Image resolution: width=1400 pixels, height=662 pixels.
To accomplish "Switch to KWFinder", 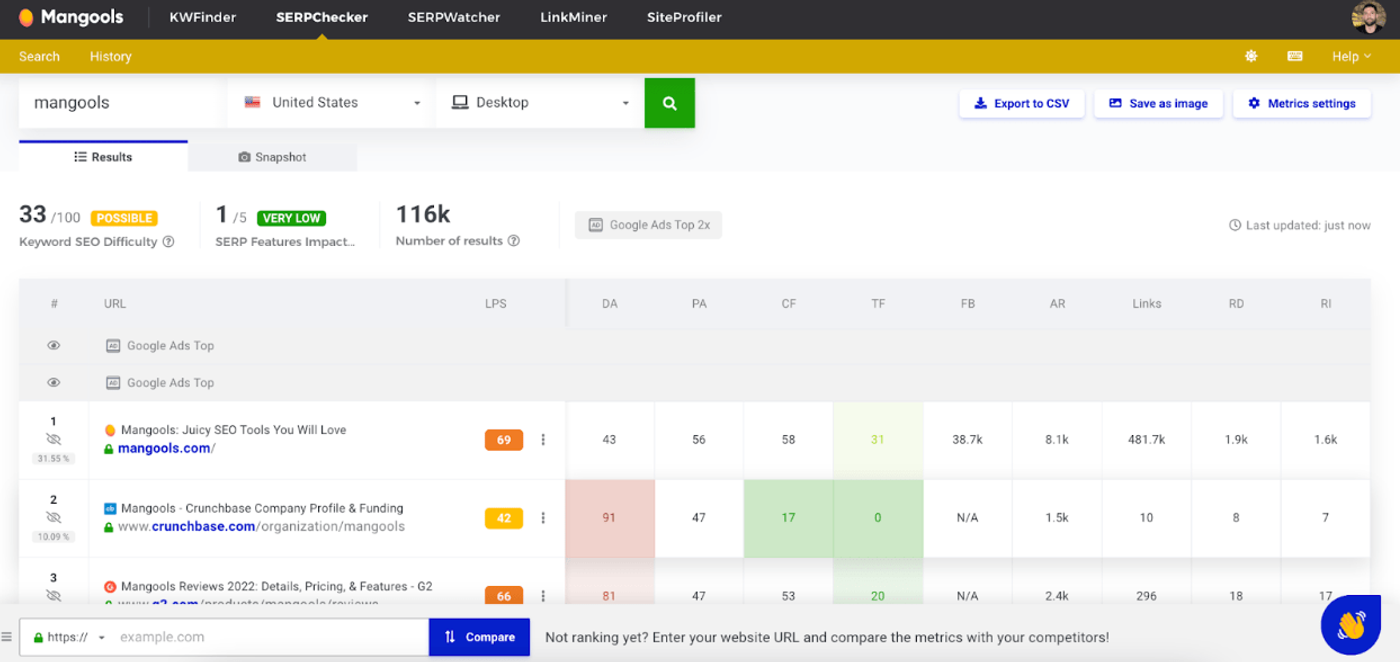I will pos(203,17).
